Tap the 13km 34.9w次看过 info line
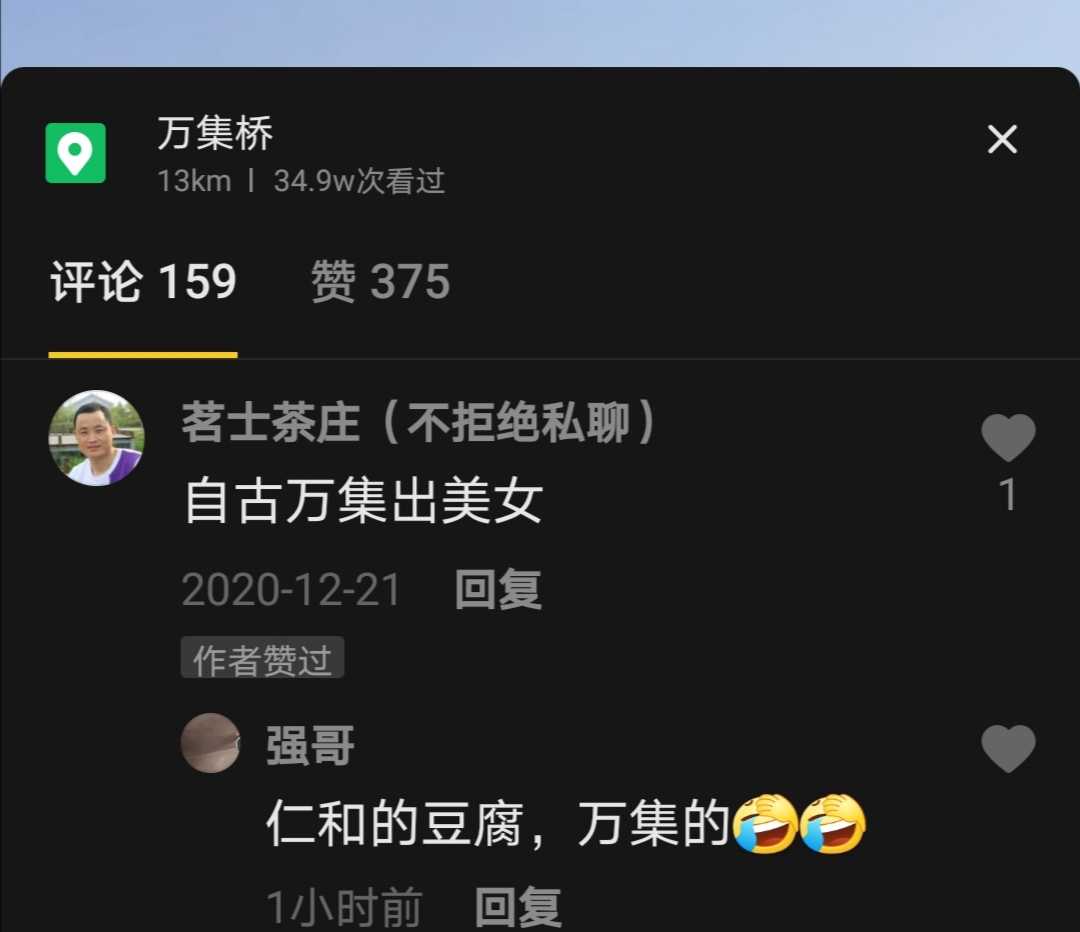This screenshot has height=932, width=1080. 301,181
